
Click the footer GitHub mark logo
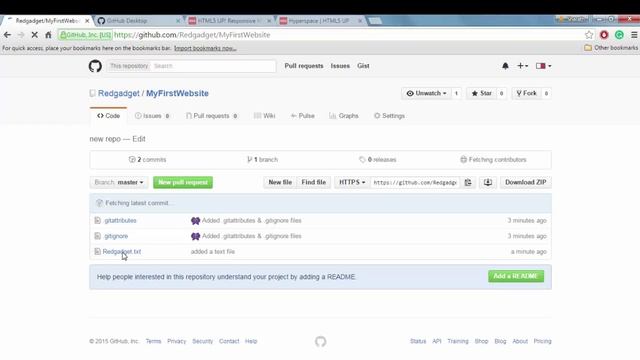320,341
